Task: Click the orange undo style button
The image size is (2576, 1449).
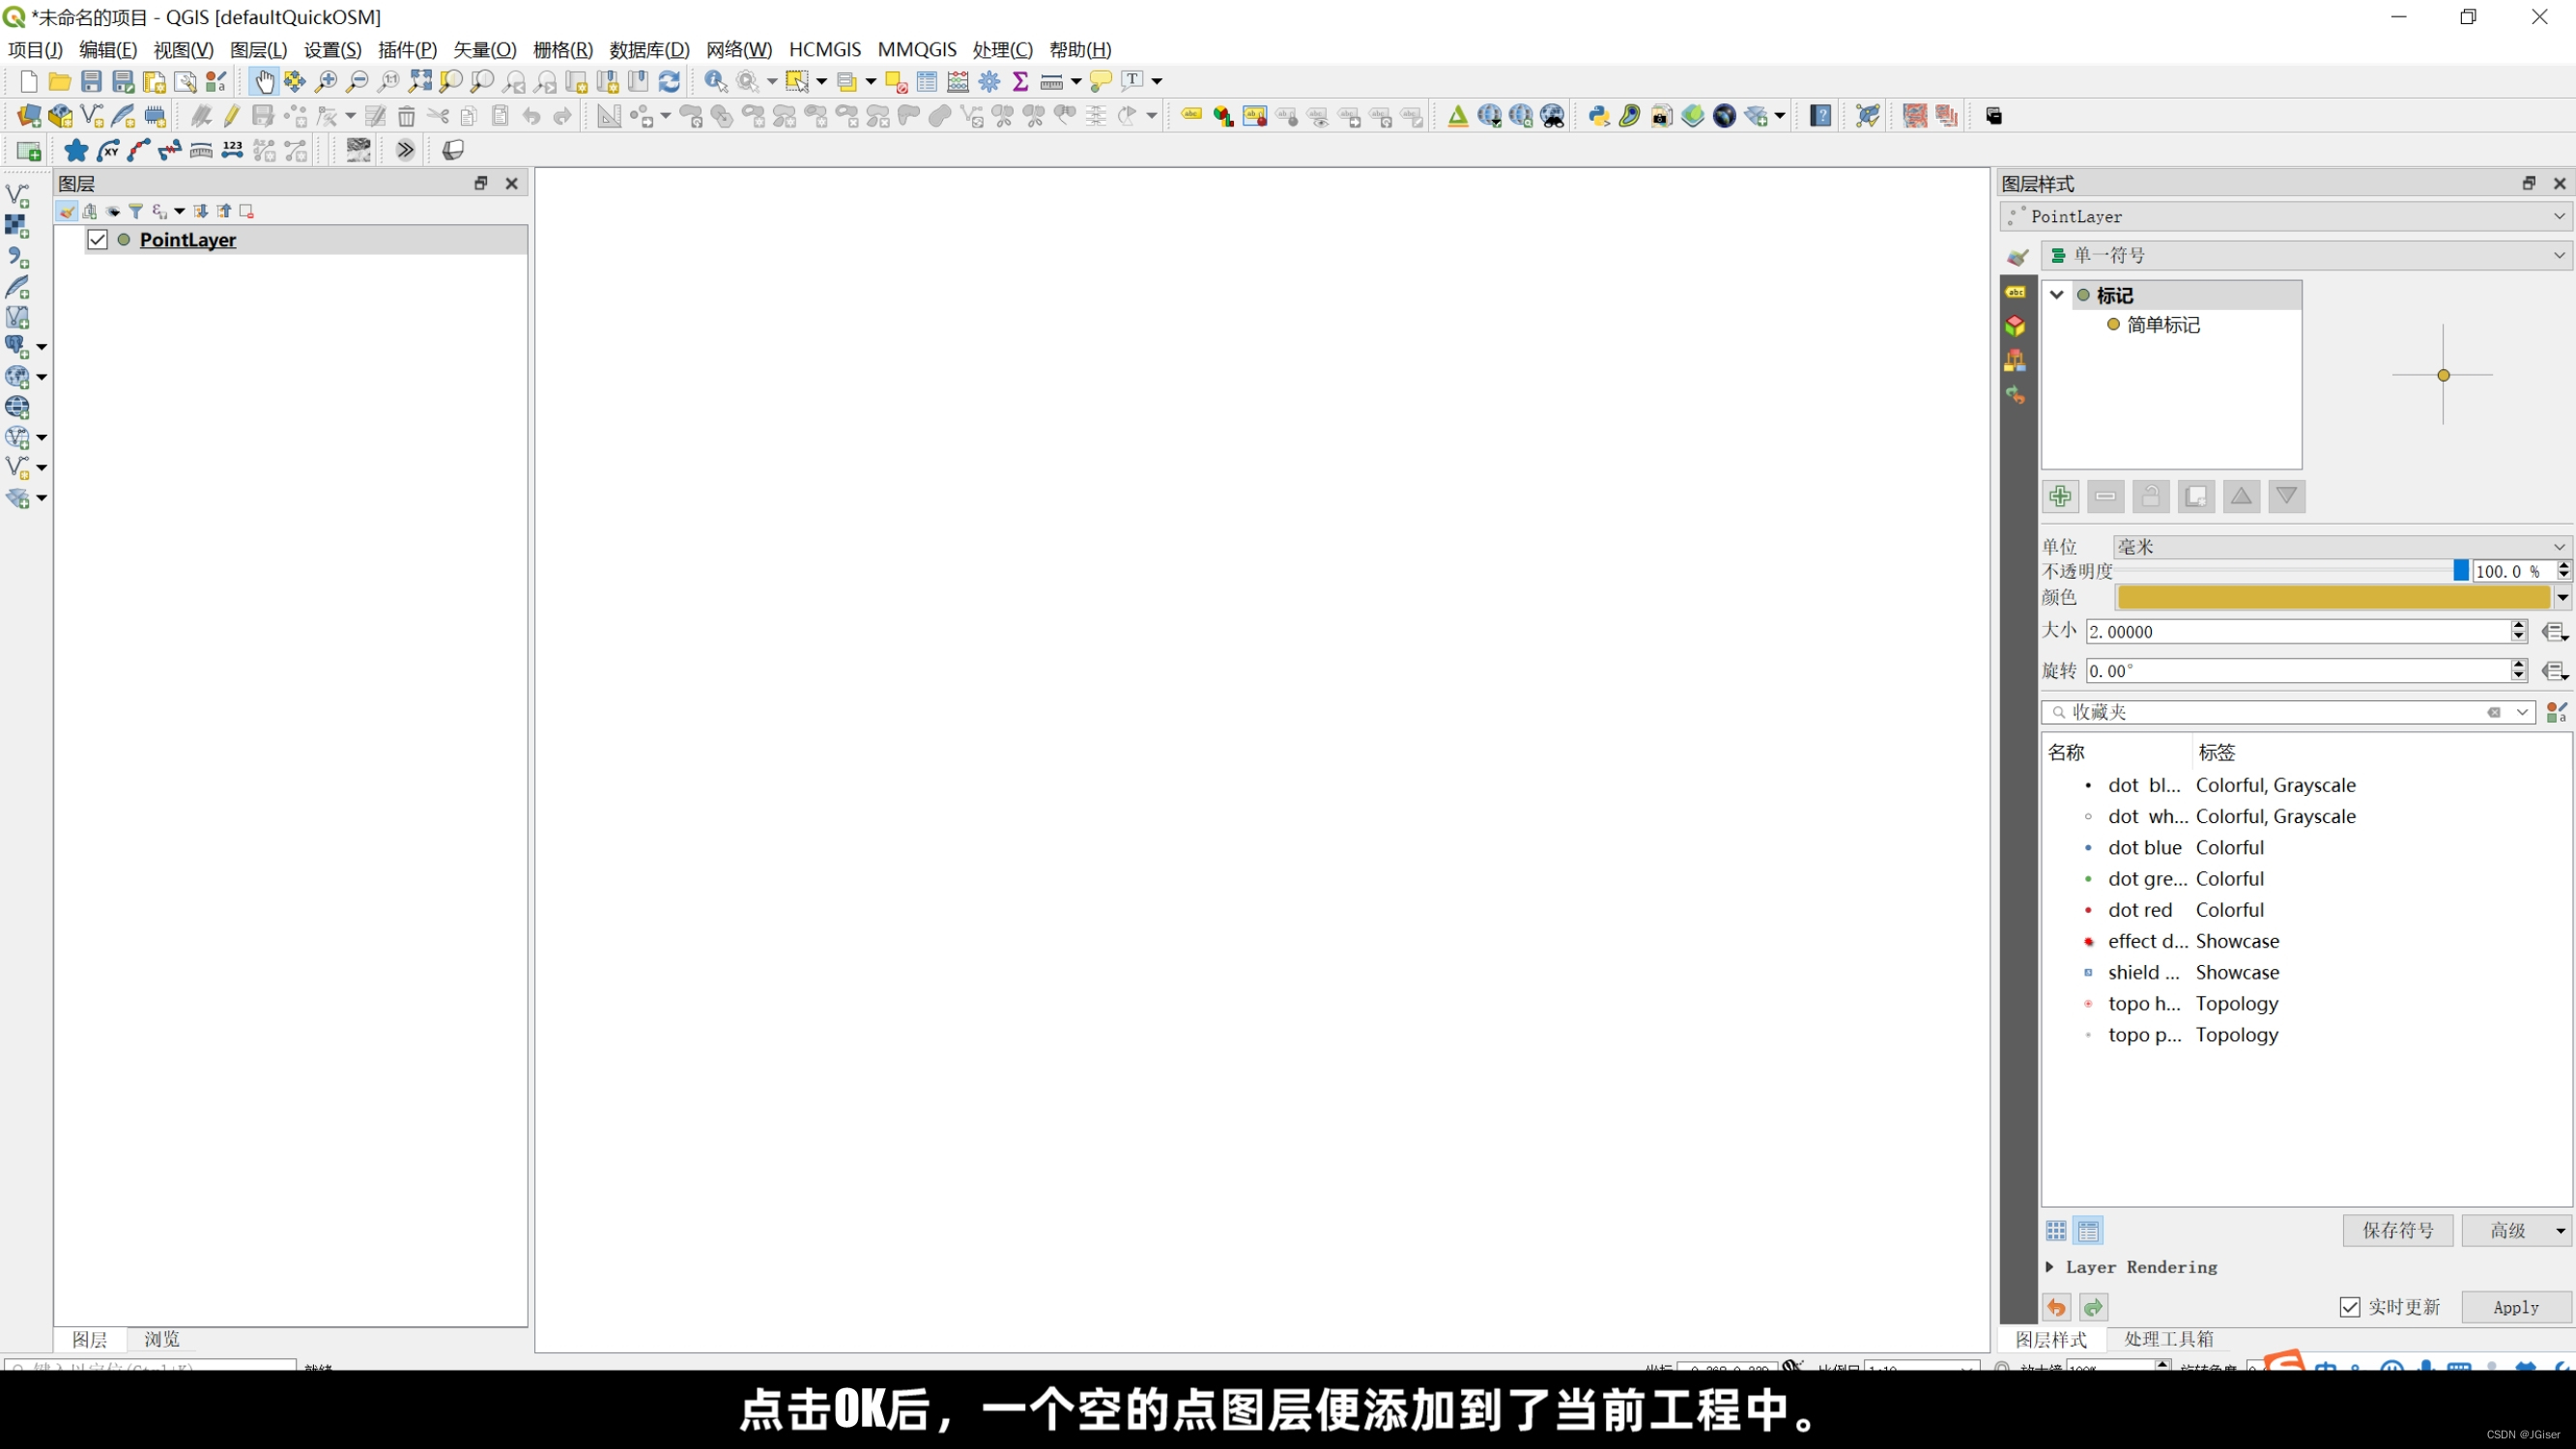Action: (2057, 1307)
